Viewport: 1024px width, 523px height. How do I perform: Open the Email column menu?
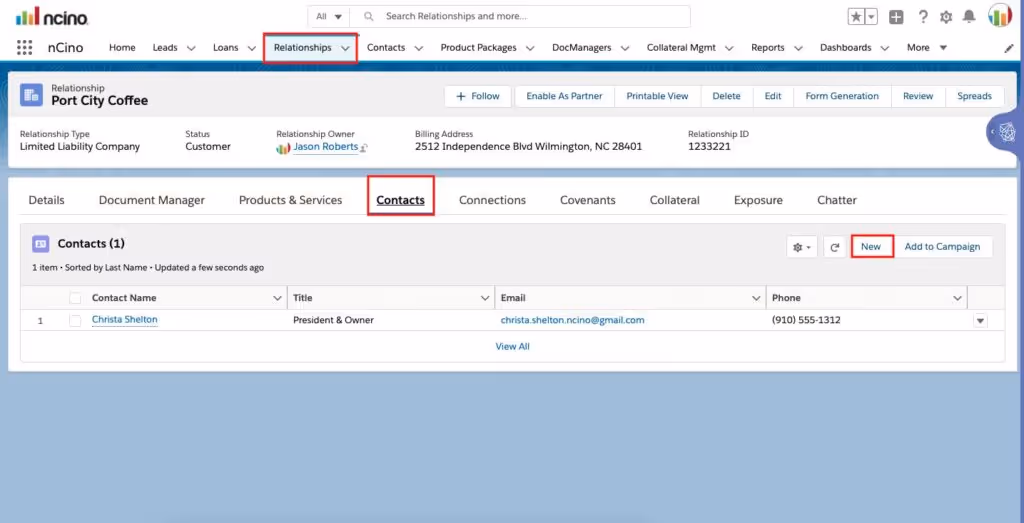click(x=756, y=298)
